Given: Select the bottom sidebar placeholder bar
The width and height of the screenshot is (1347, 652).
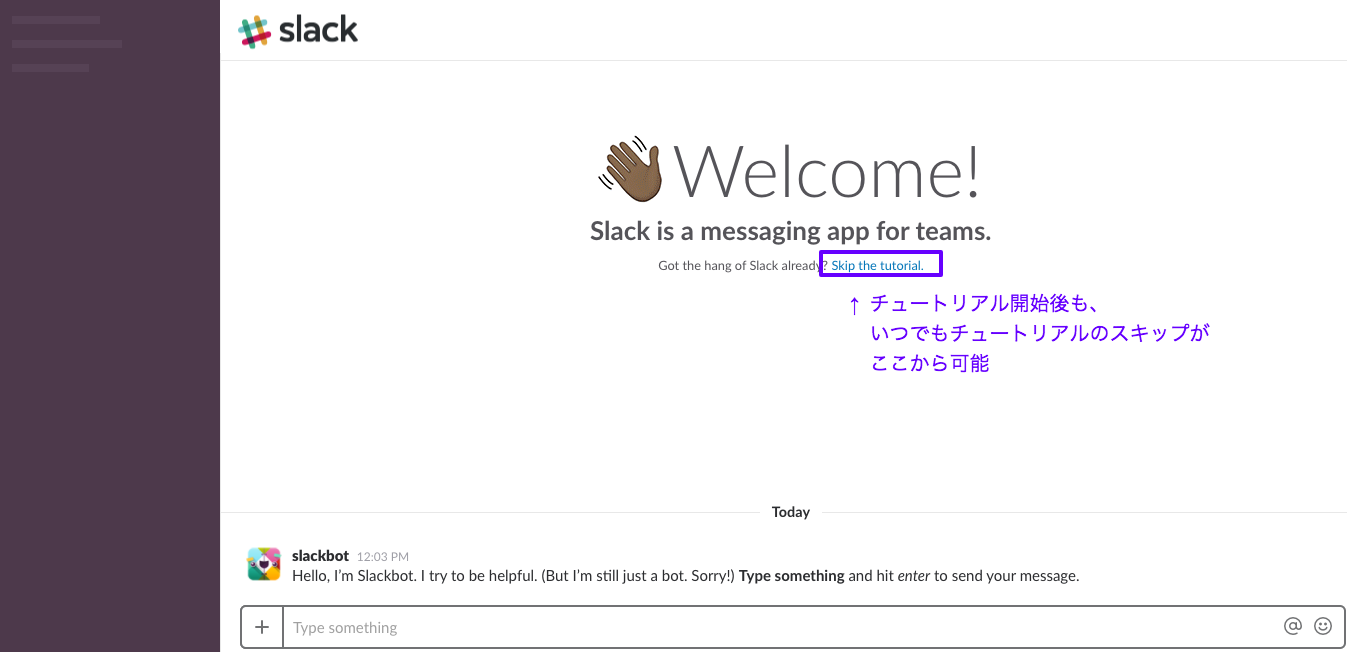Looking at the screenshot, I should [51, 68].
